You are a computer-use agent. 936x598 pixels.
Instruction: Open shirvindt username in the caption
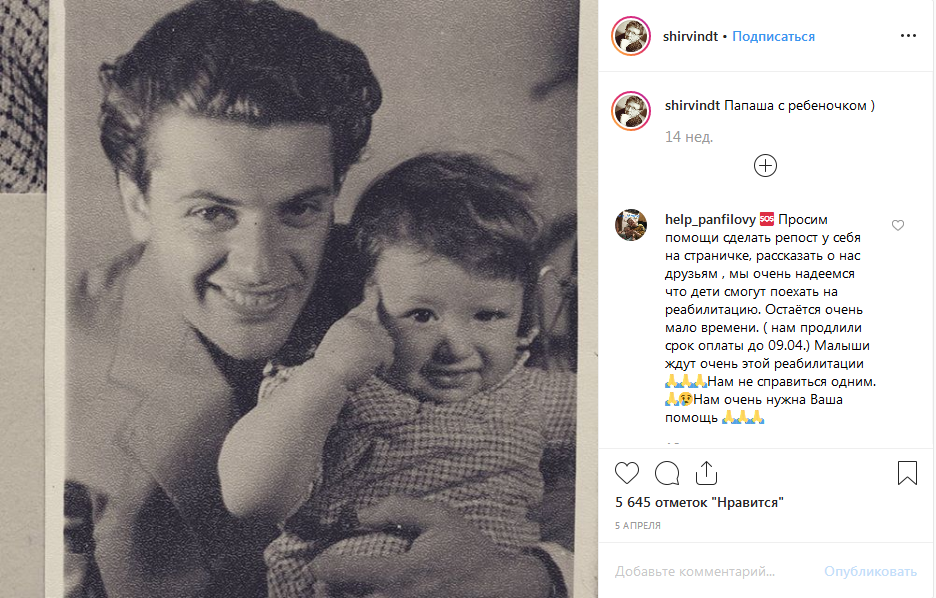tap(692, 105)
